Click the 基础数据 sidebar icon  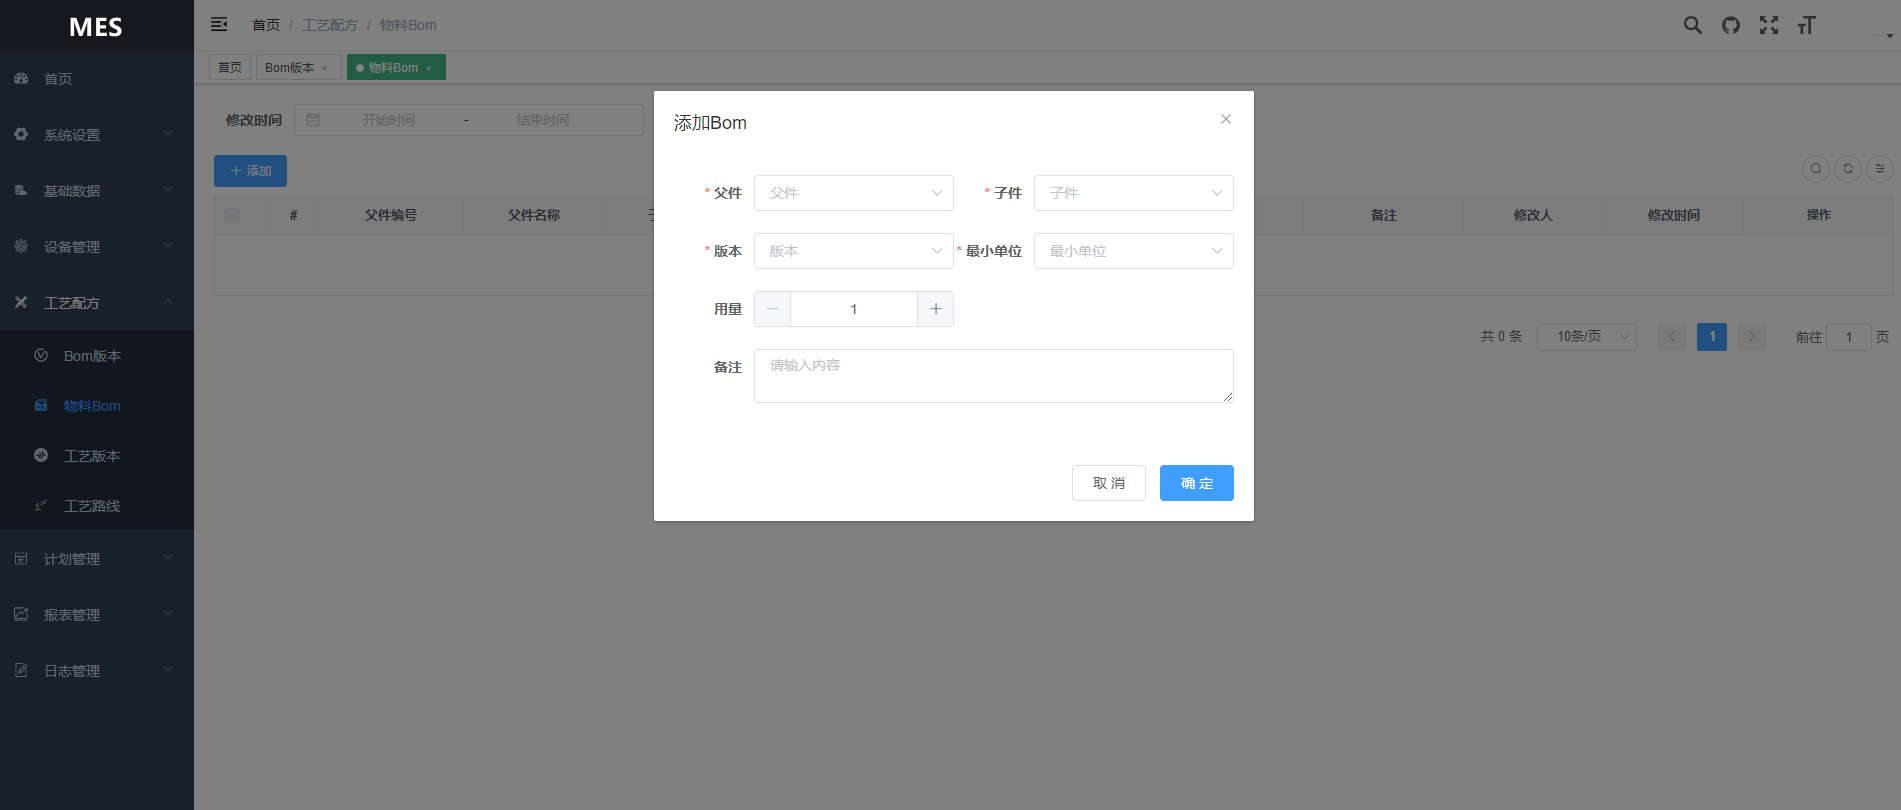tap(21, 190)
